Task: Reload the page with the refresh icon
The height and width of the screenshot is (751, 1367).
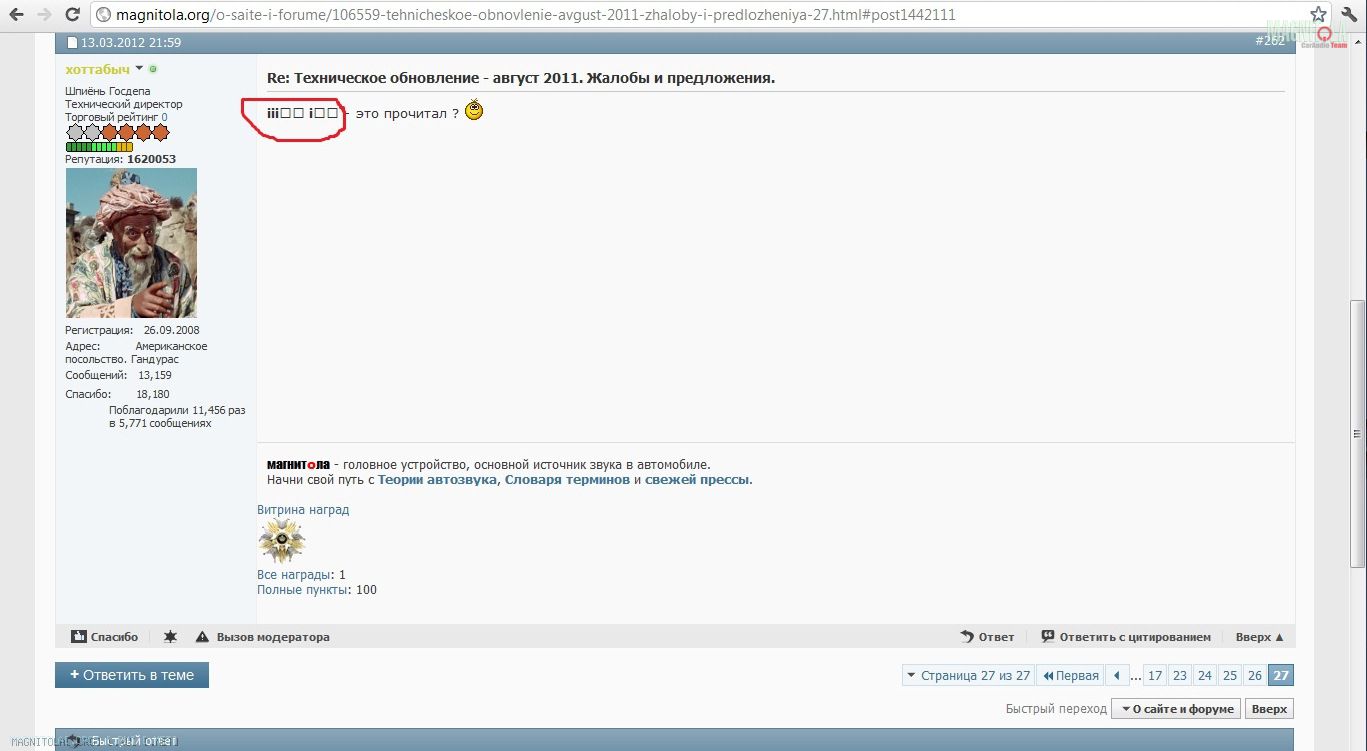Action: (72, 15)
